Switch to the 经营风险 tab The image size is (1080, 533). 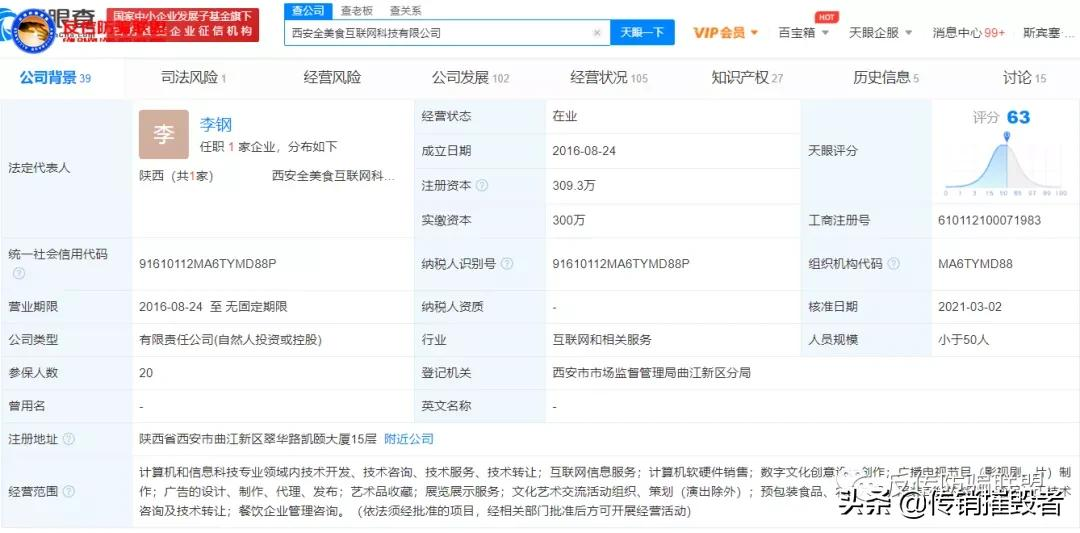point(332,78)
